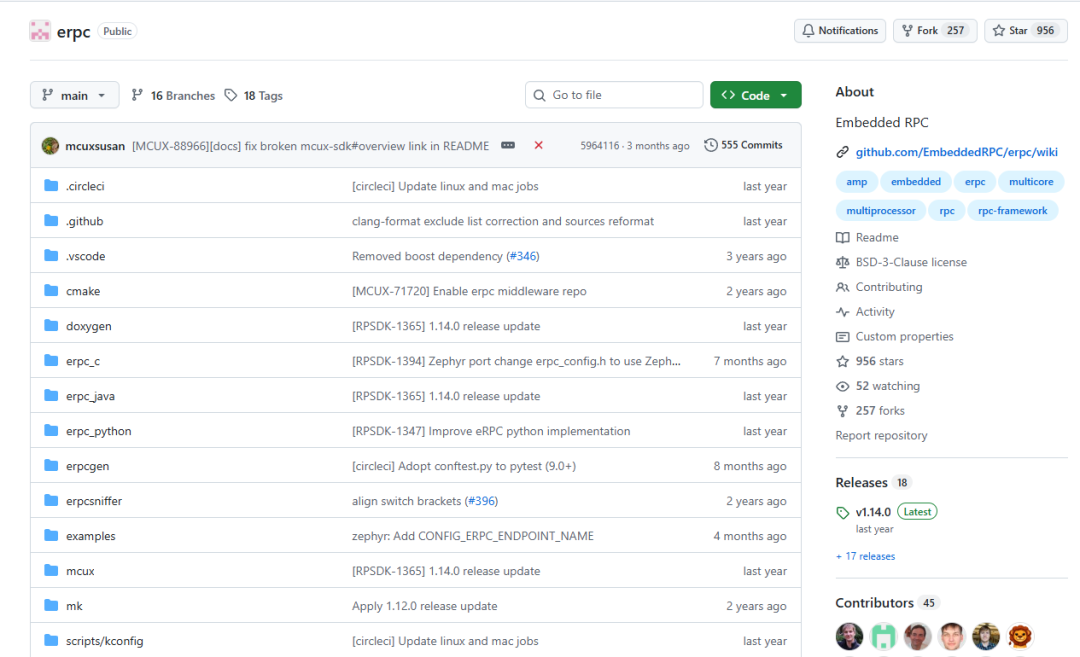Image resolution: width=1080 pixels, height=657 pixels.
Task: Select the erpc topic tag
Action: pyautogui.click(x=975, y=182)
